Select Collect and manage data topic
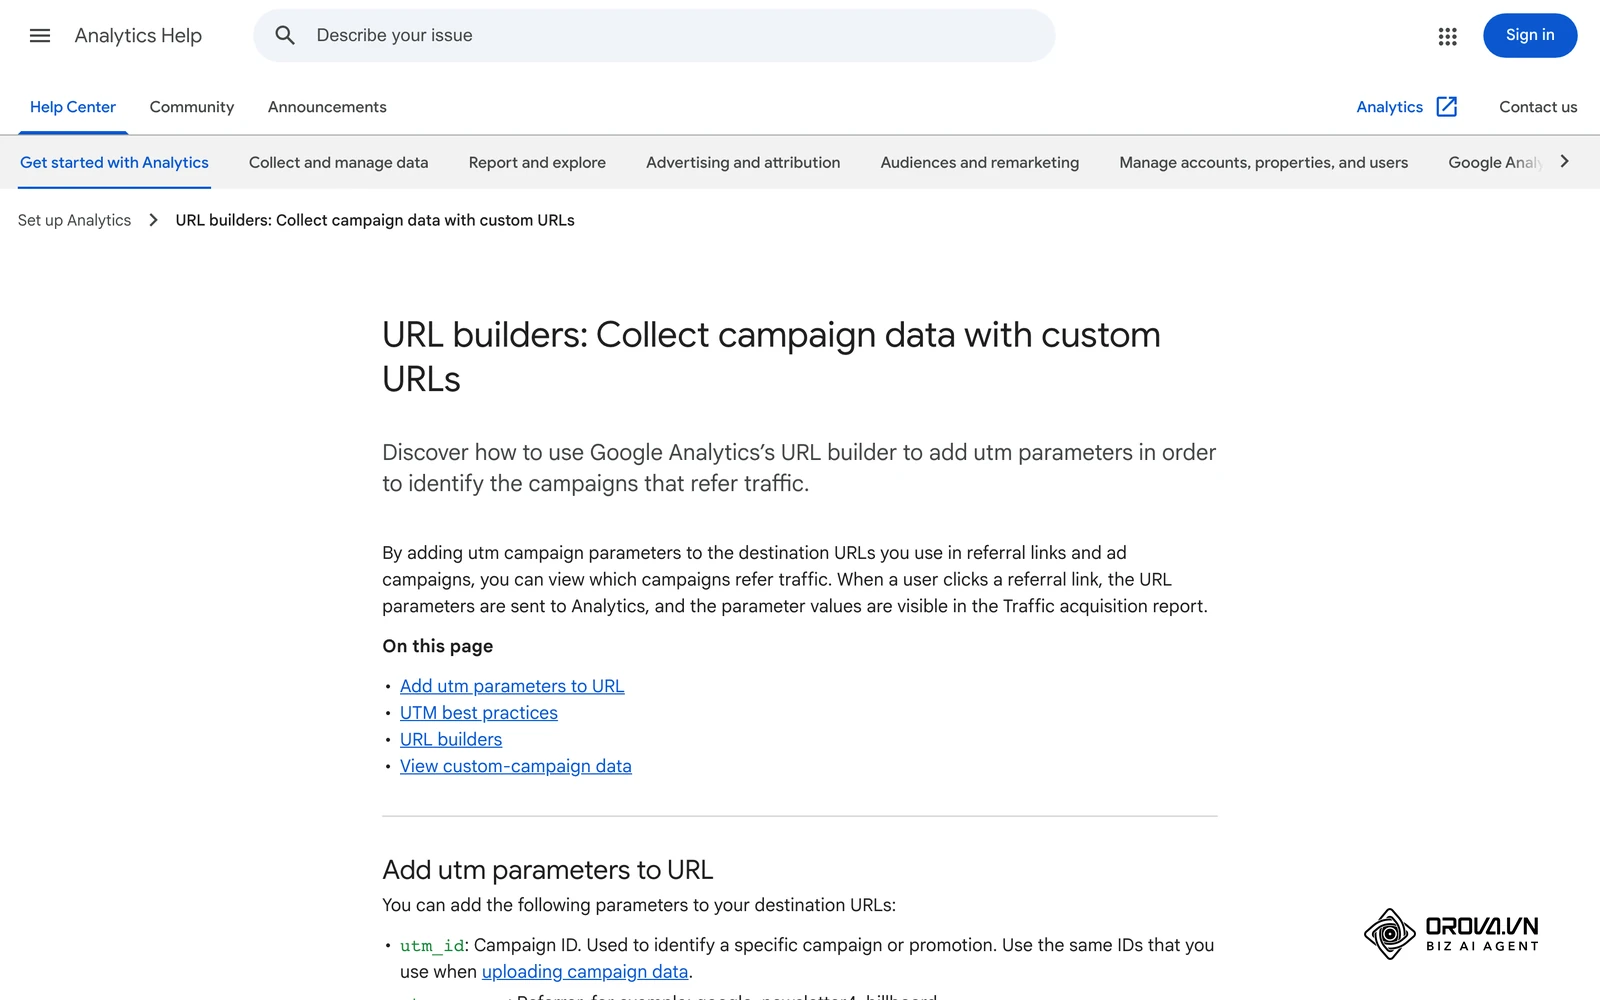The height and width of the screenshot is (1000, 1600). (x=338, y=162)
